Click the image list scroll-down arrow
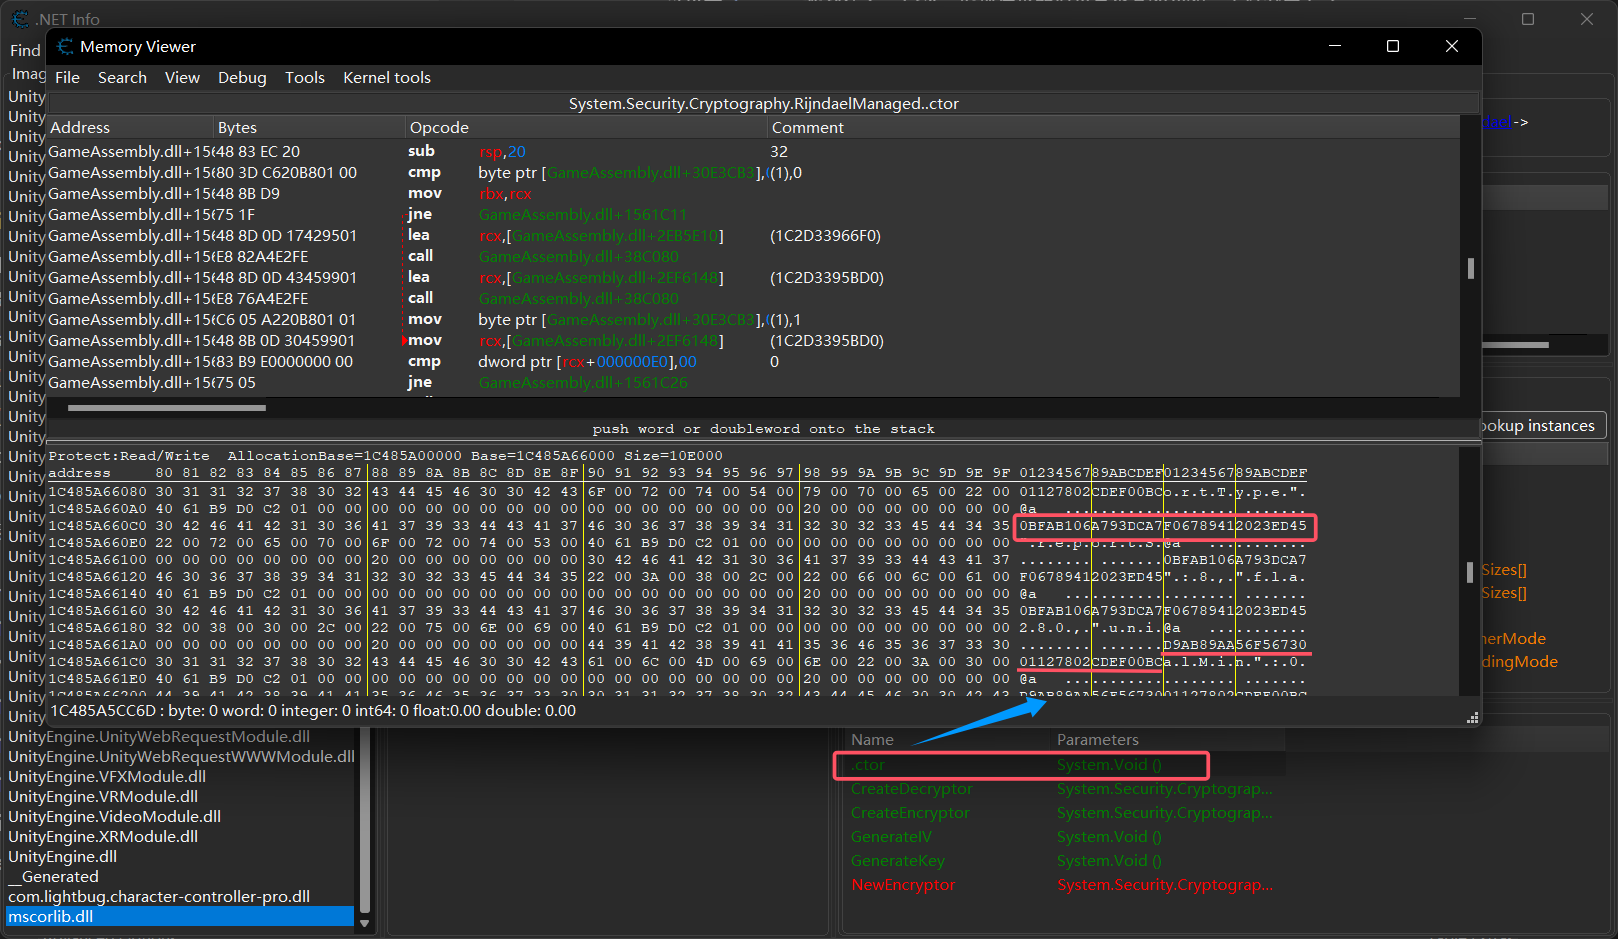 365,924
